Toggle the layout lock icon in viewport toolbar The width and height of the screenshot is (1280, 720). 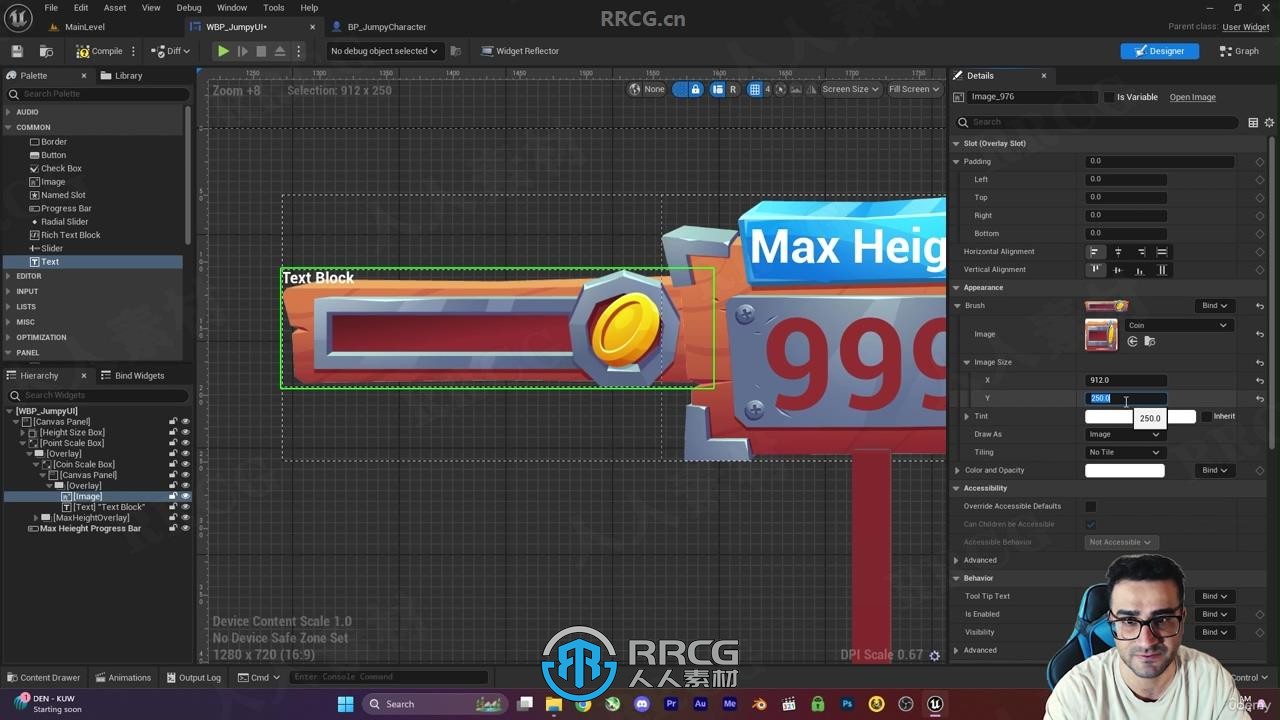[695, 89]
